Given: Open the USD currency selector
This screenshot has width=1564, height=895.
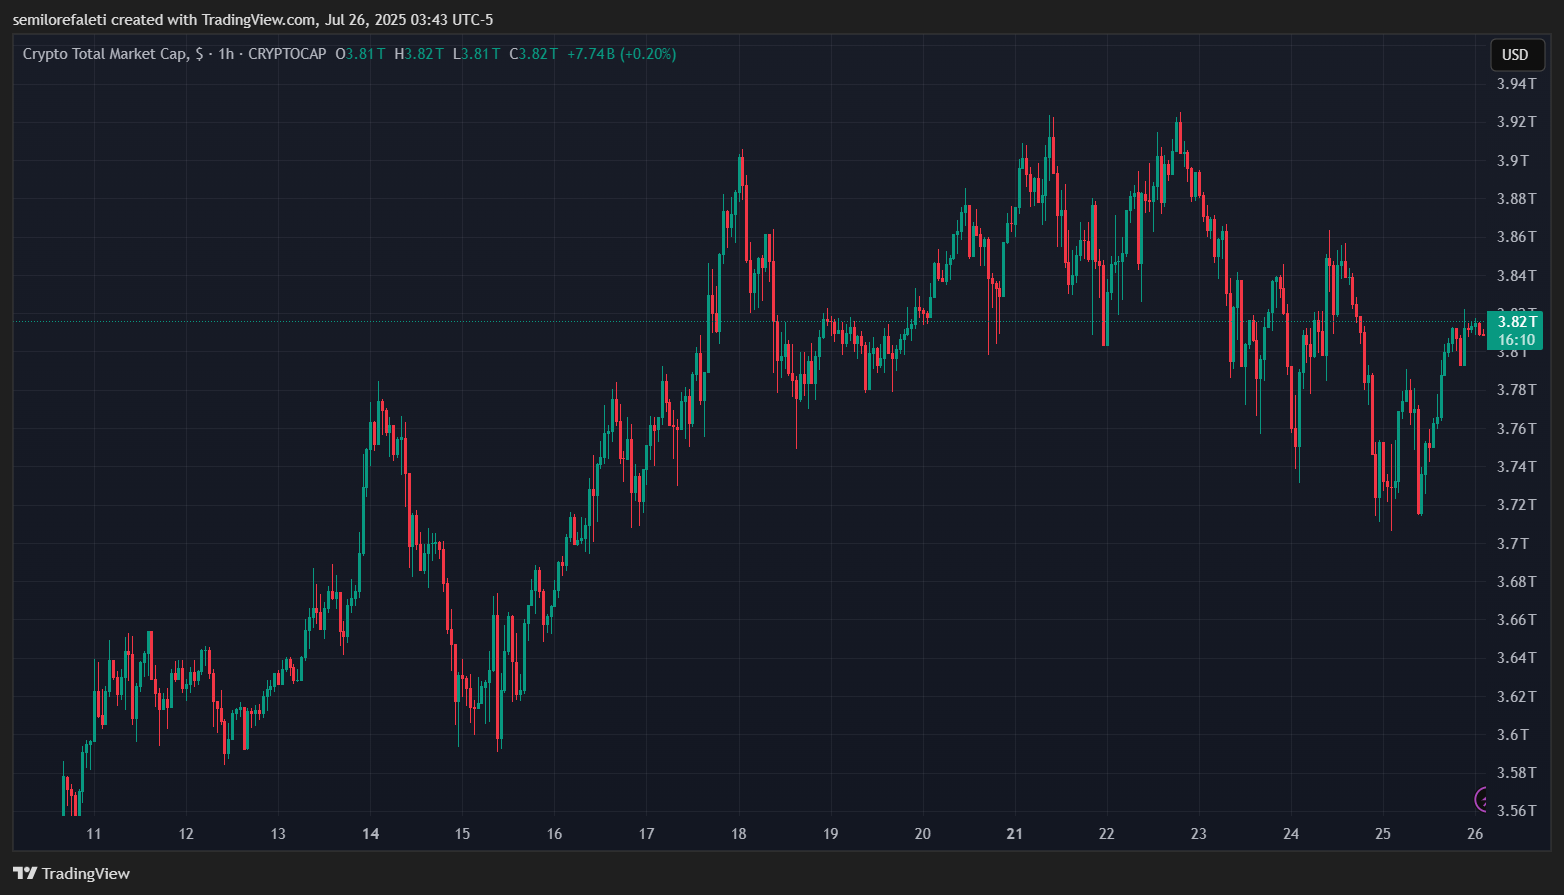Looking at the screenshot, I should (x=1515, y=55).
